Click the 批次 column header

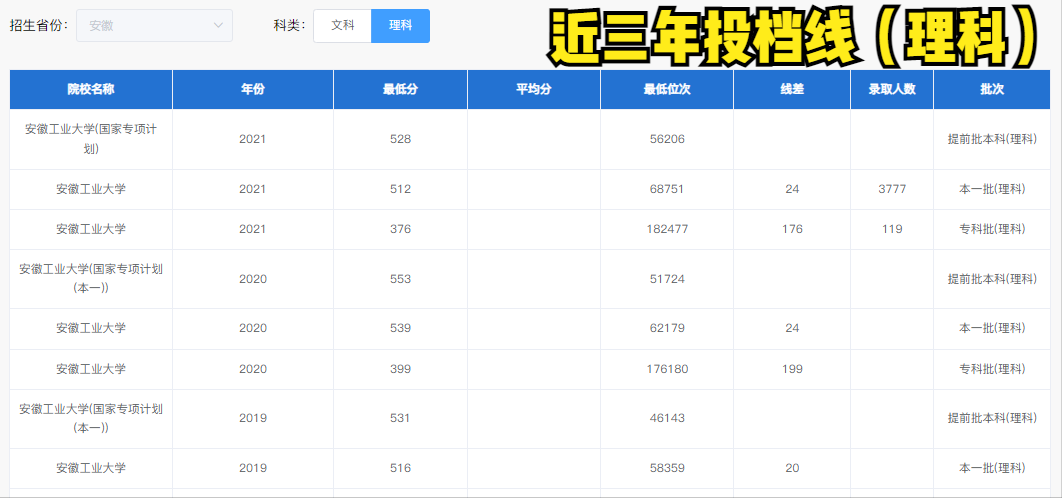pyautogui.click(x=992, y=89)
